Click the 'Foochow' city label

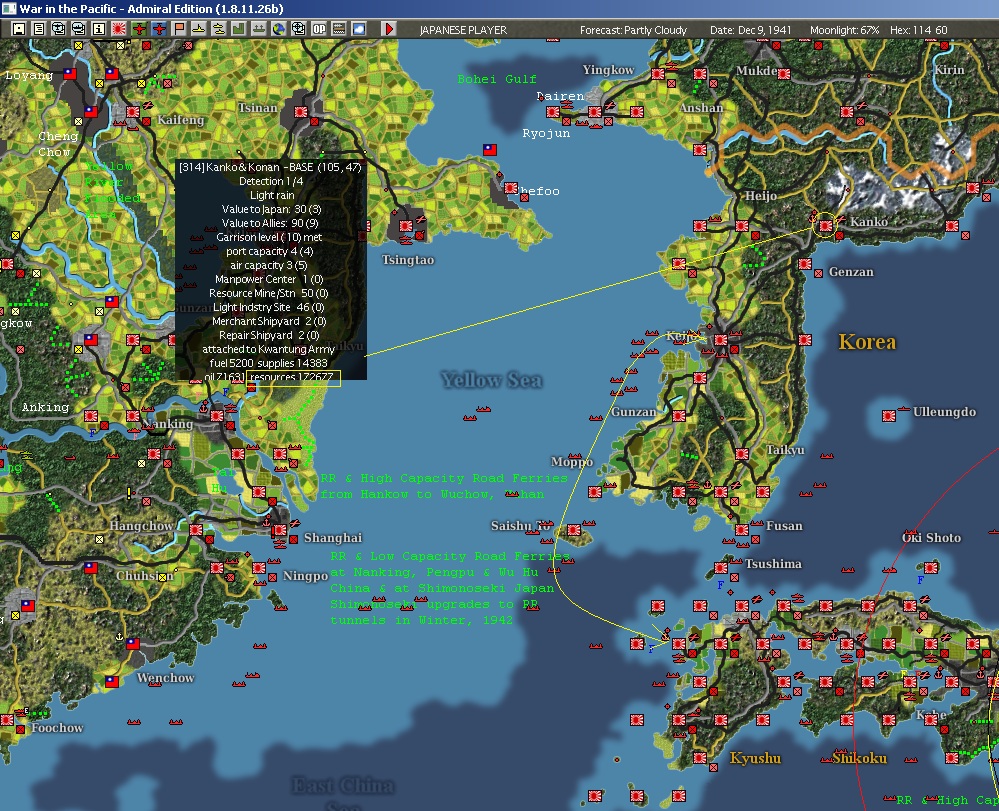pyautogui.click(x=57, y=728)
